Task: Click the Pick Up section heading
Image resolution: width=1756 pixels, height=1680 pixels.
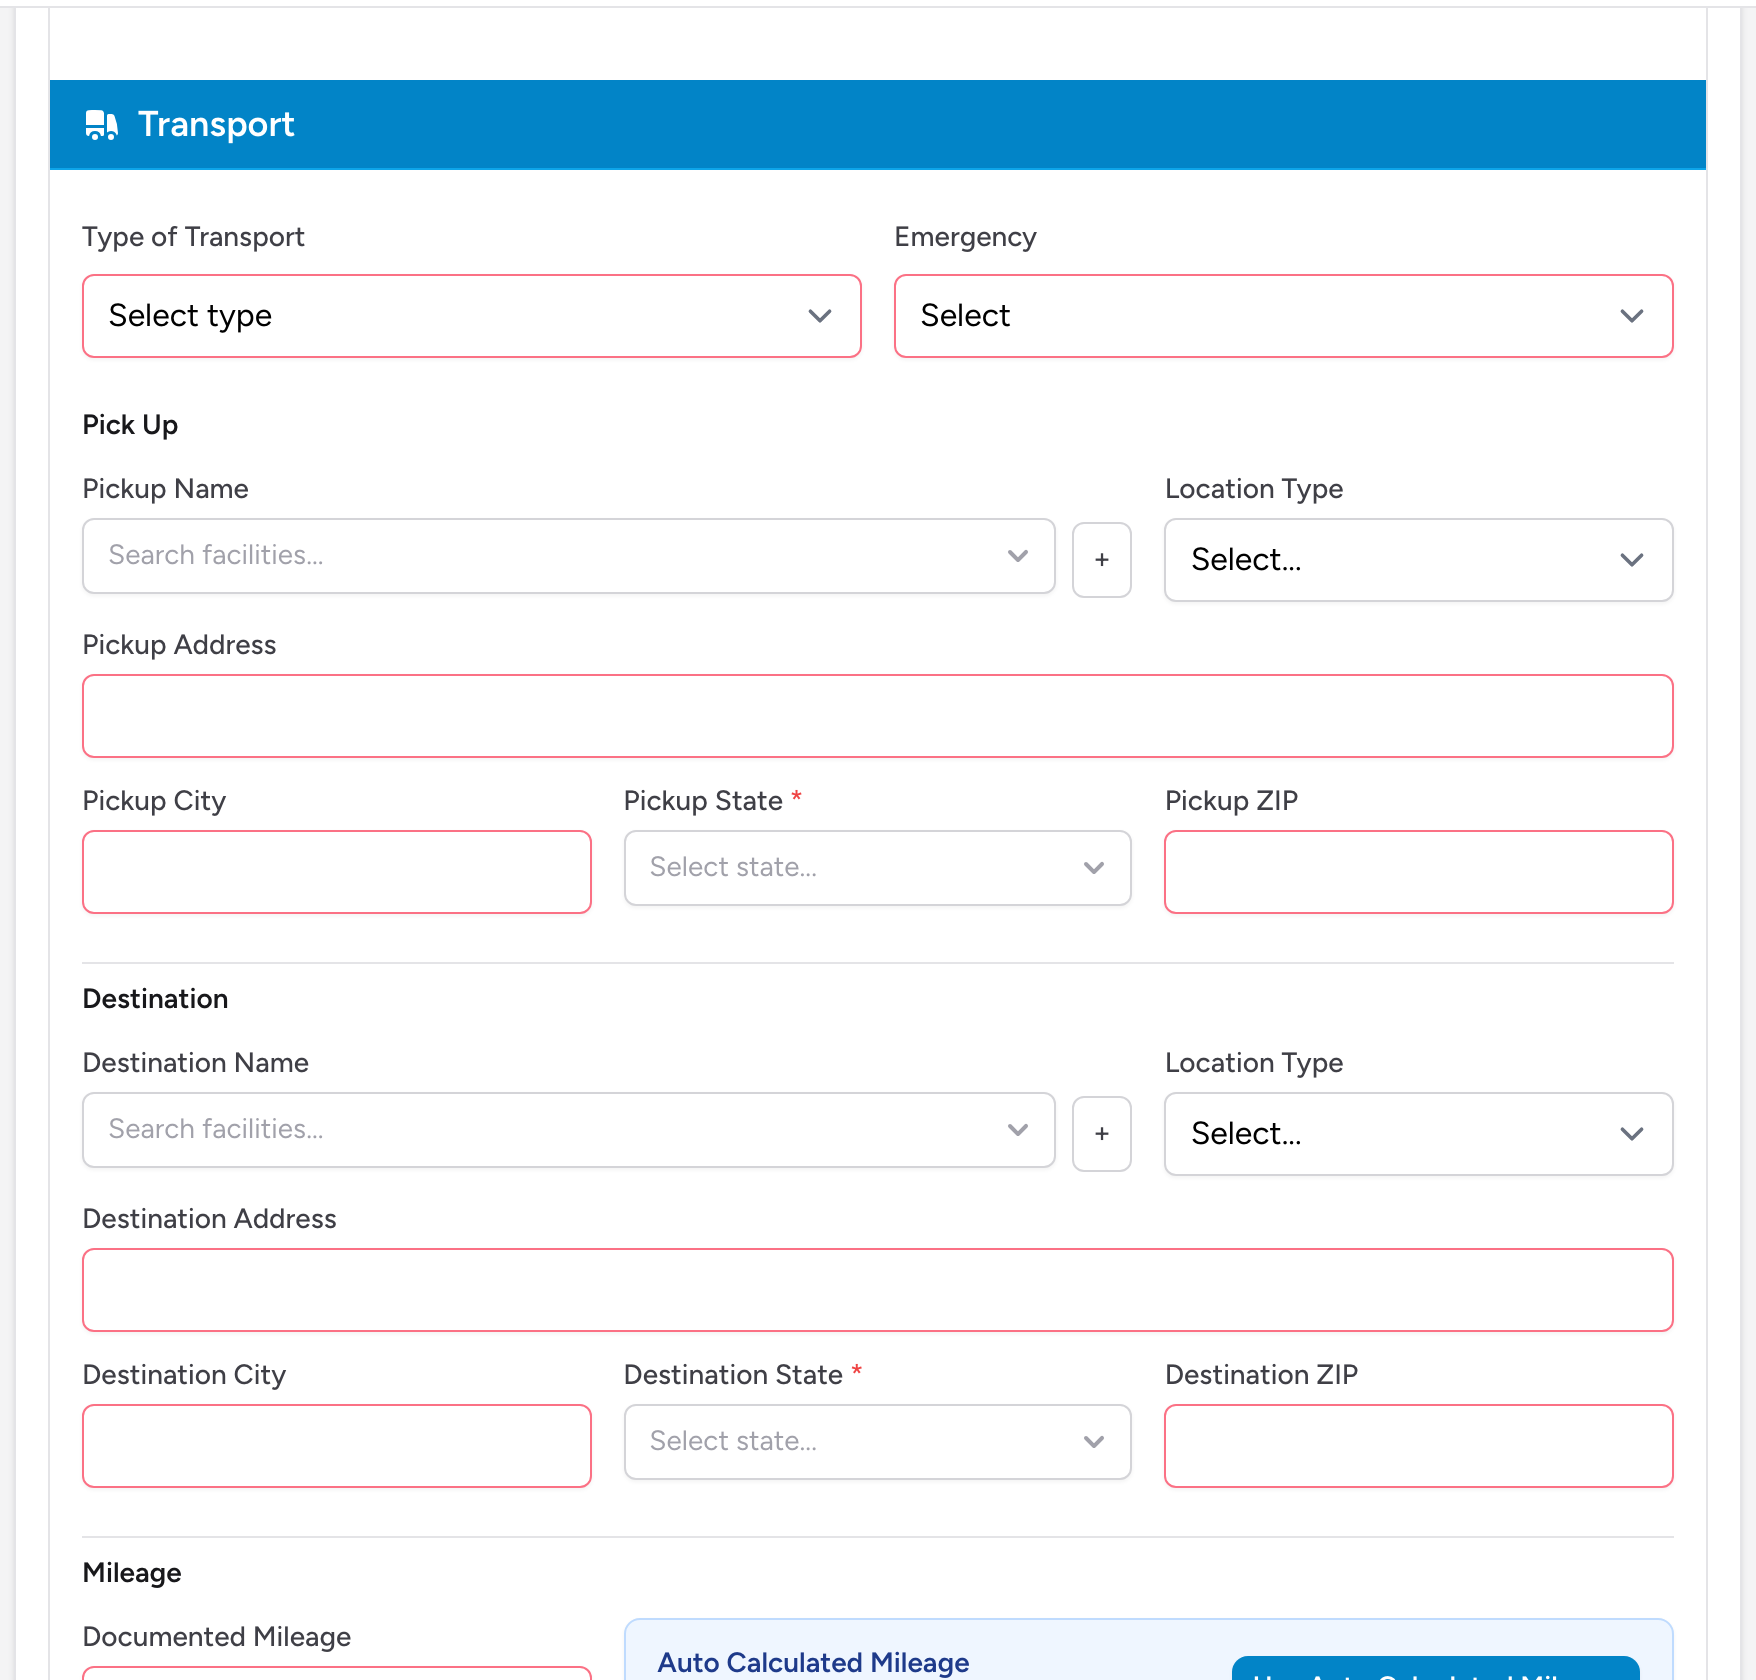Action: pos(130,425)
